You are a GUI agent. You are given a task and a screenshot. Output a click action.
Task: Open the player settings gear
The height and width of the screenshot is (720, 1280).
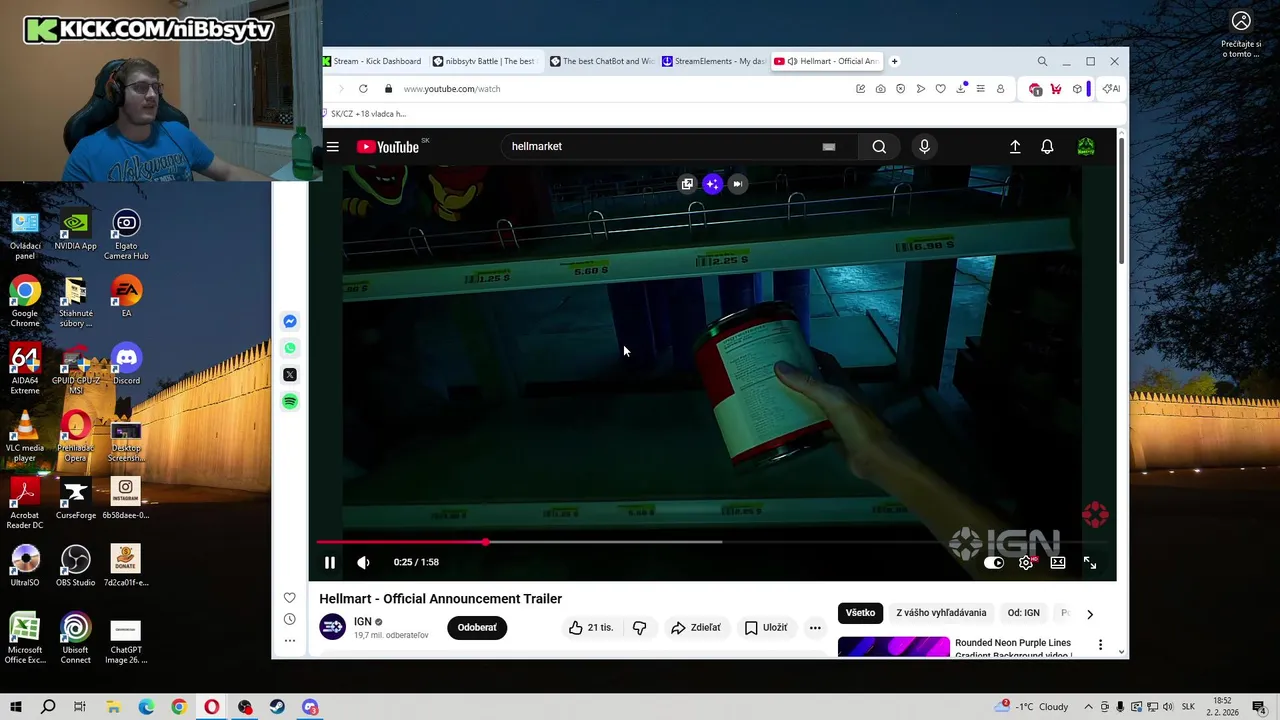coord(1026,563)
